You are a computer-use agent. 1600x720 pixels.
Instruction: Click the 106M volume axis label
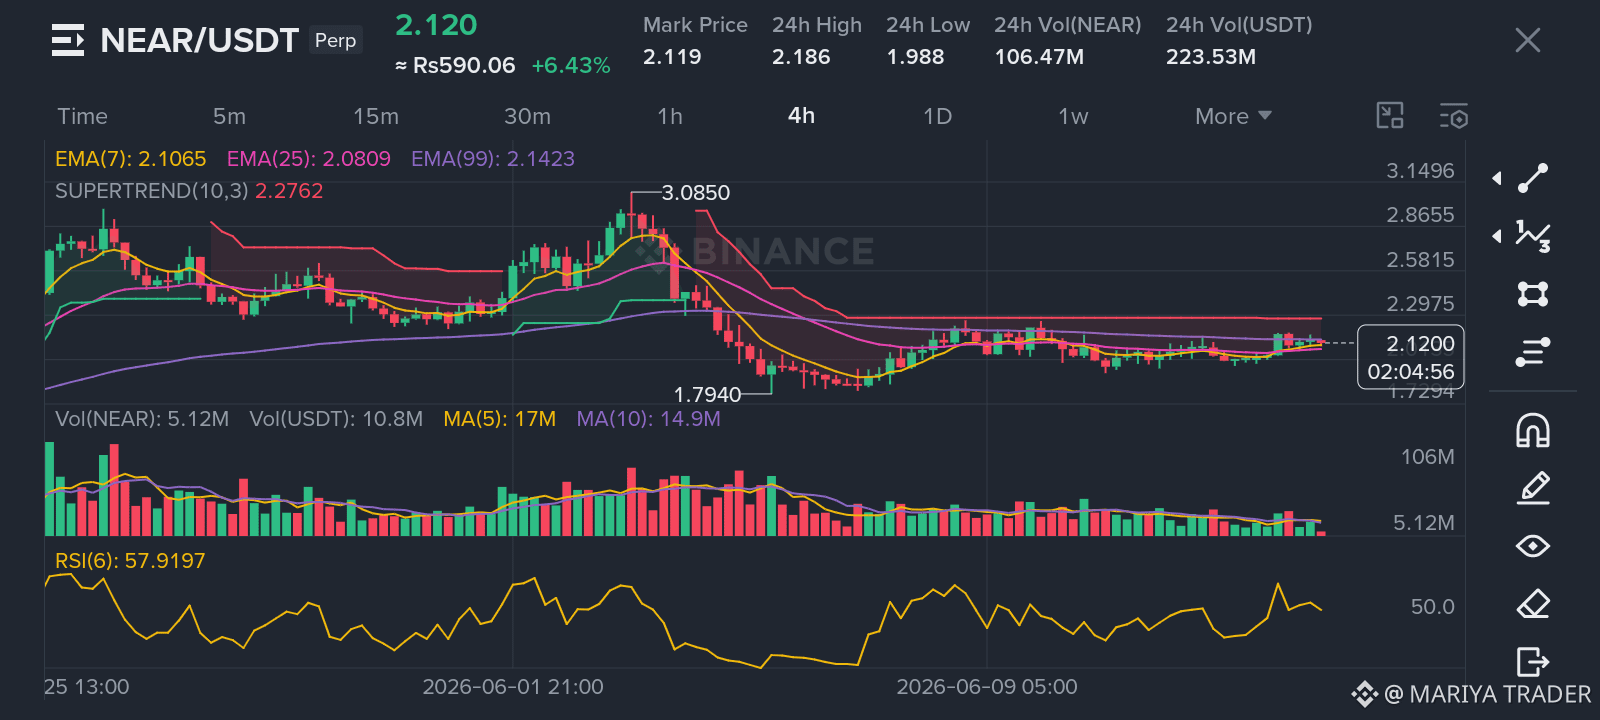(1427, 457)
